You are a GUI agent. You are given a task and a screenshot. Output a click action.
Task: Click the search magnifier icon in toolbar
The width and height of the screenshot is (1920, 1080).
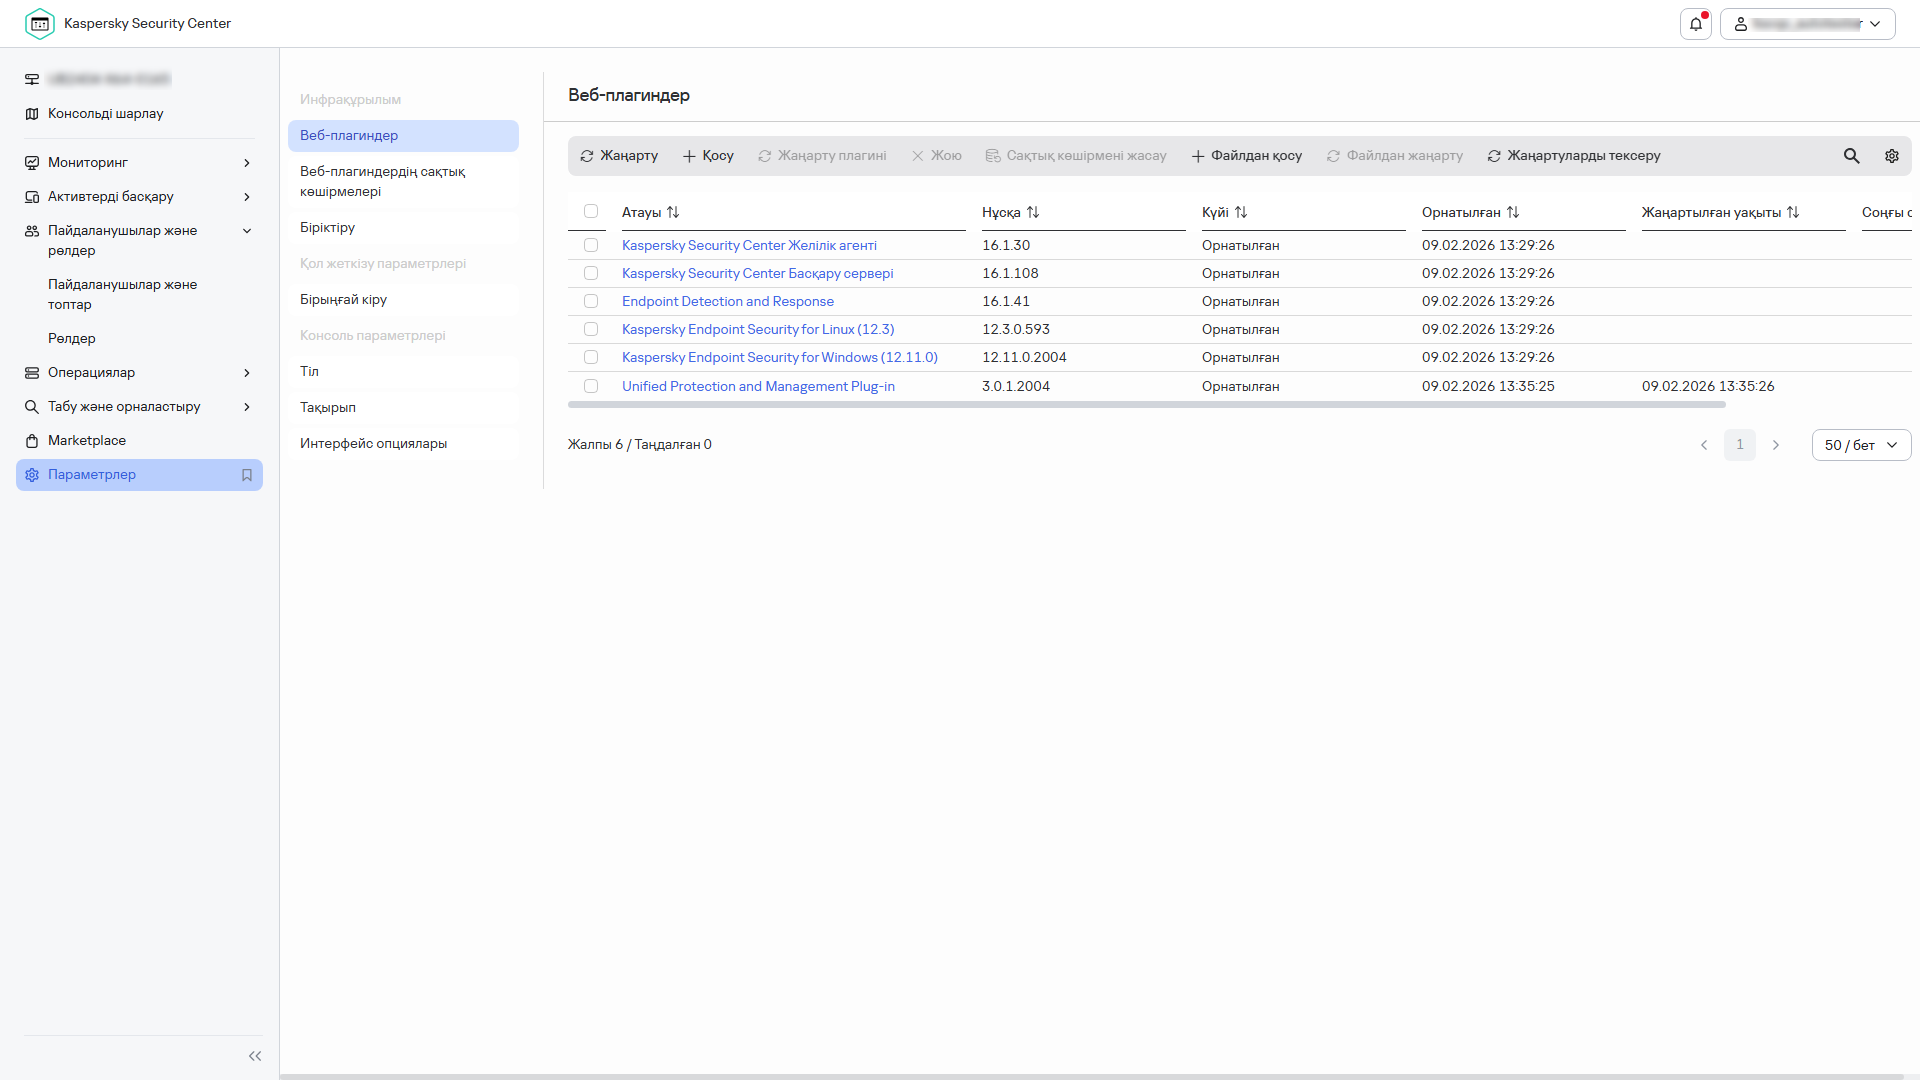coord(1851,156)
